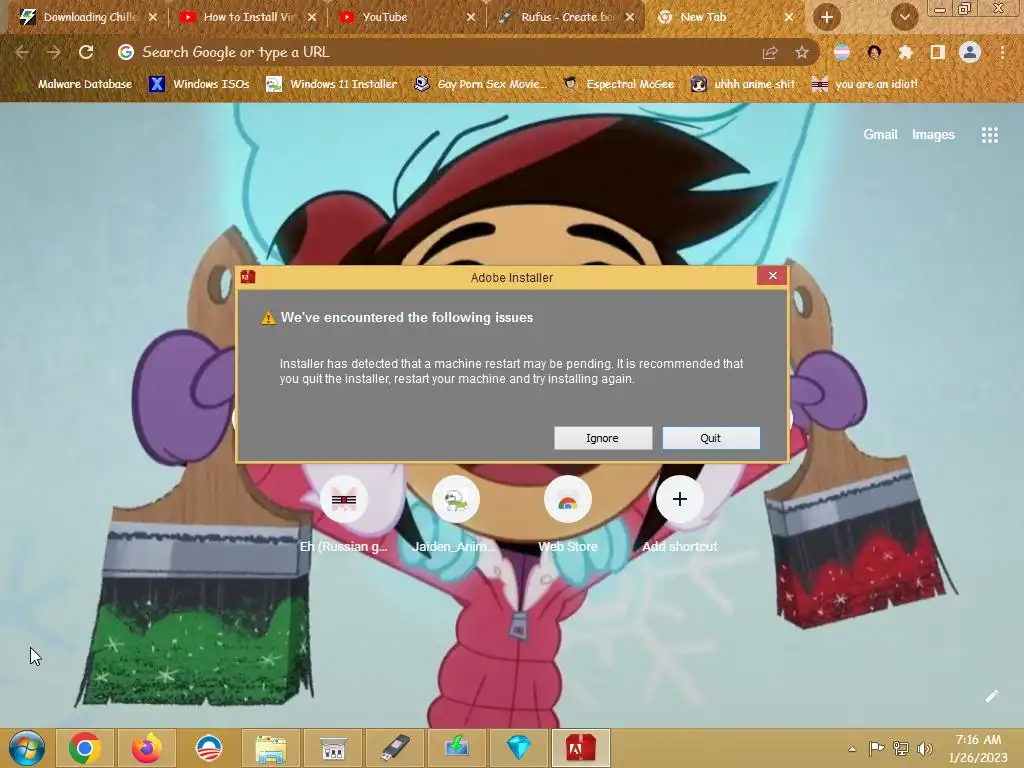Open the Rufus USB drive taskbar app
This screenshot has height=768, width=1024.
(394, 748)
